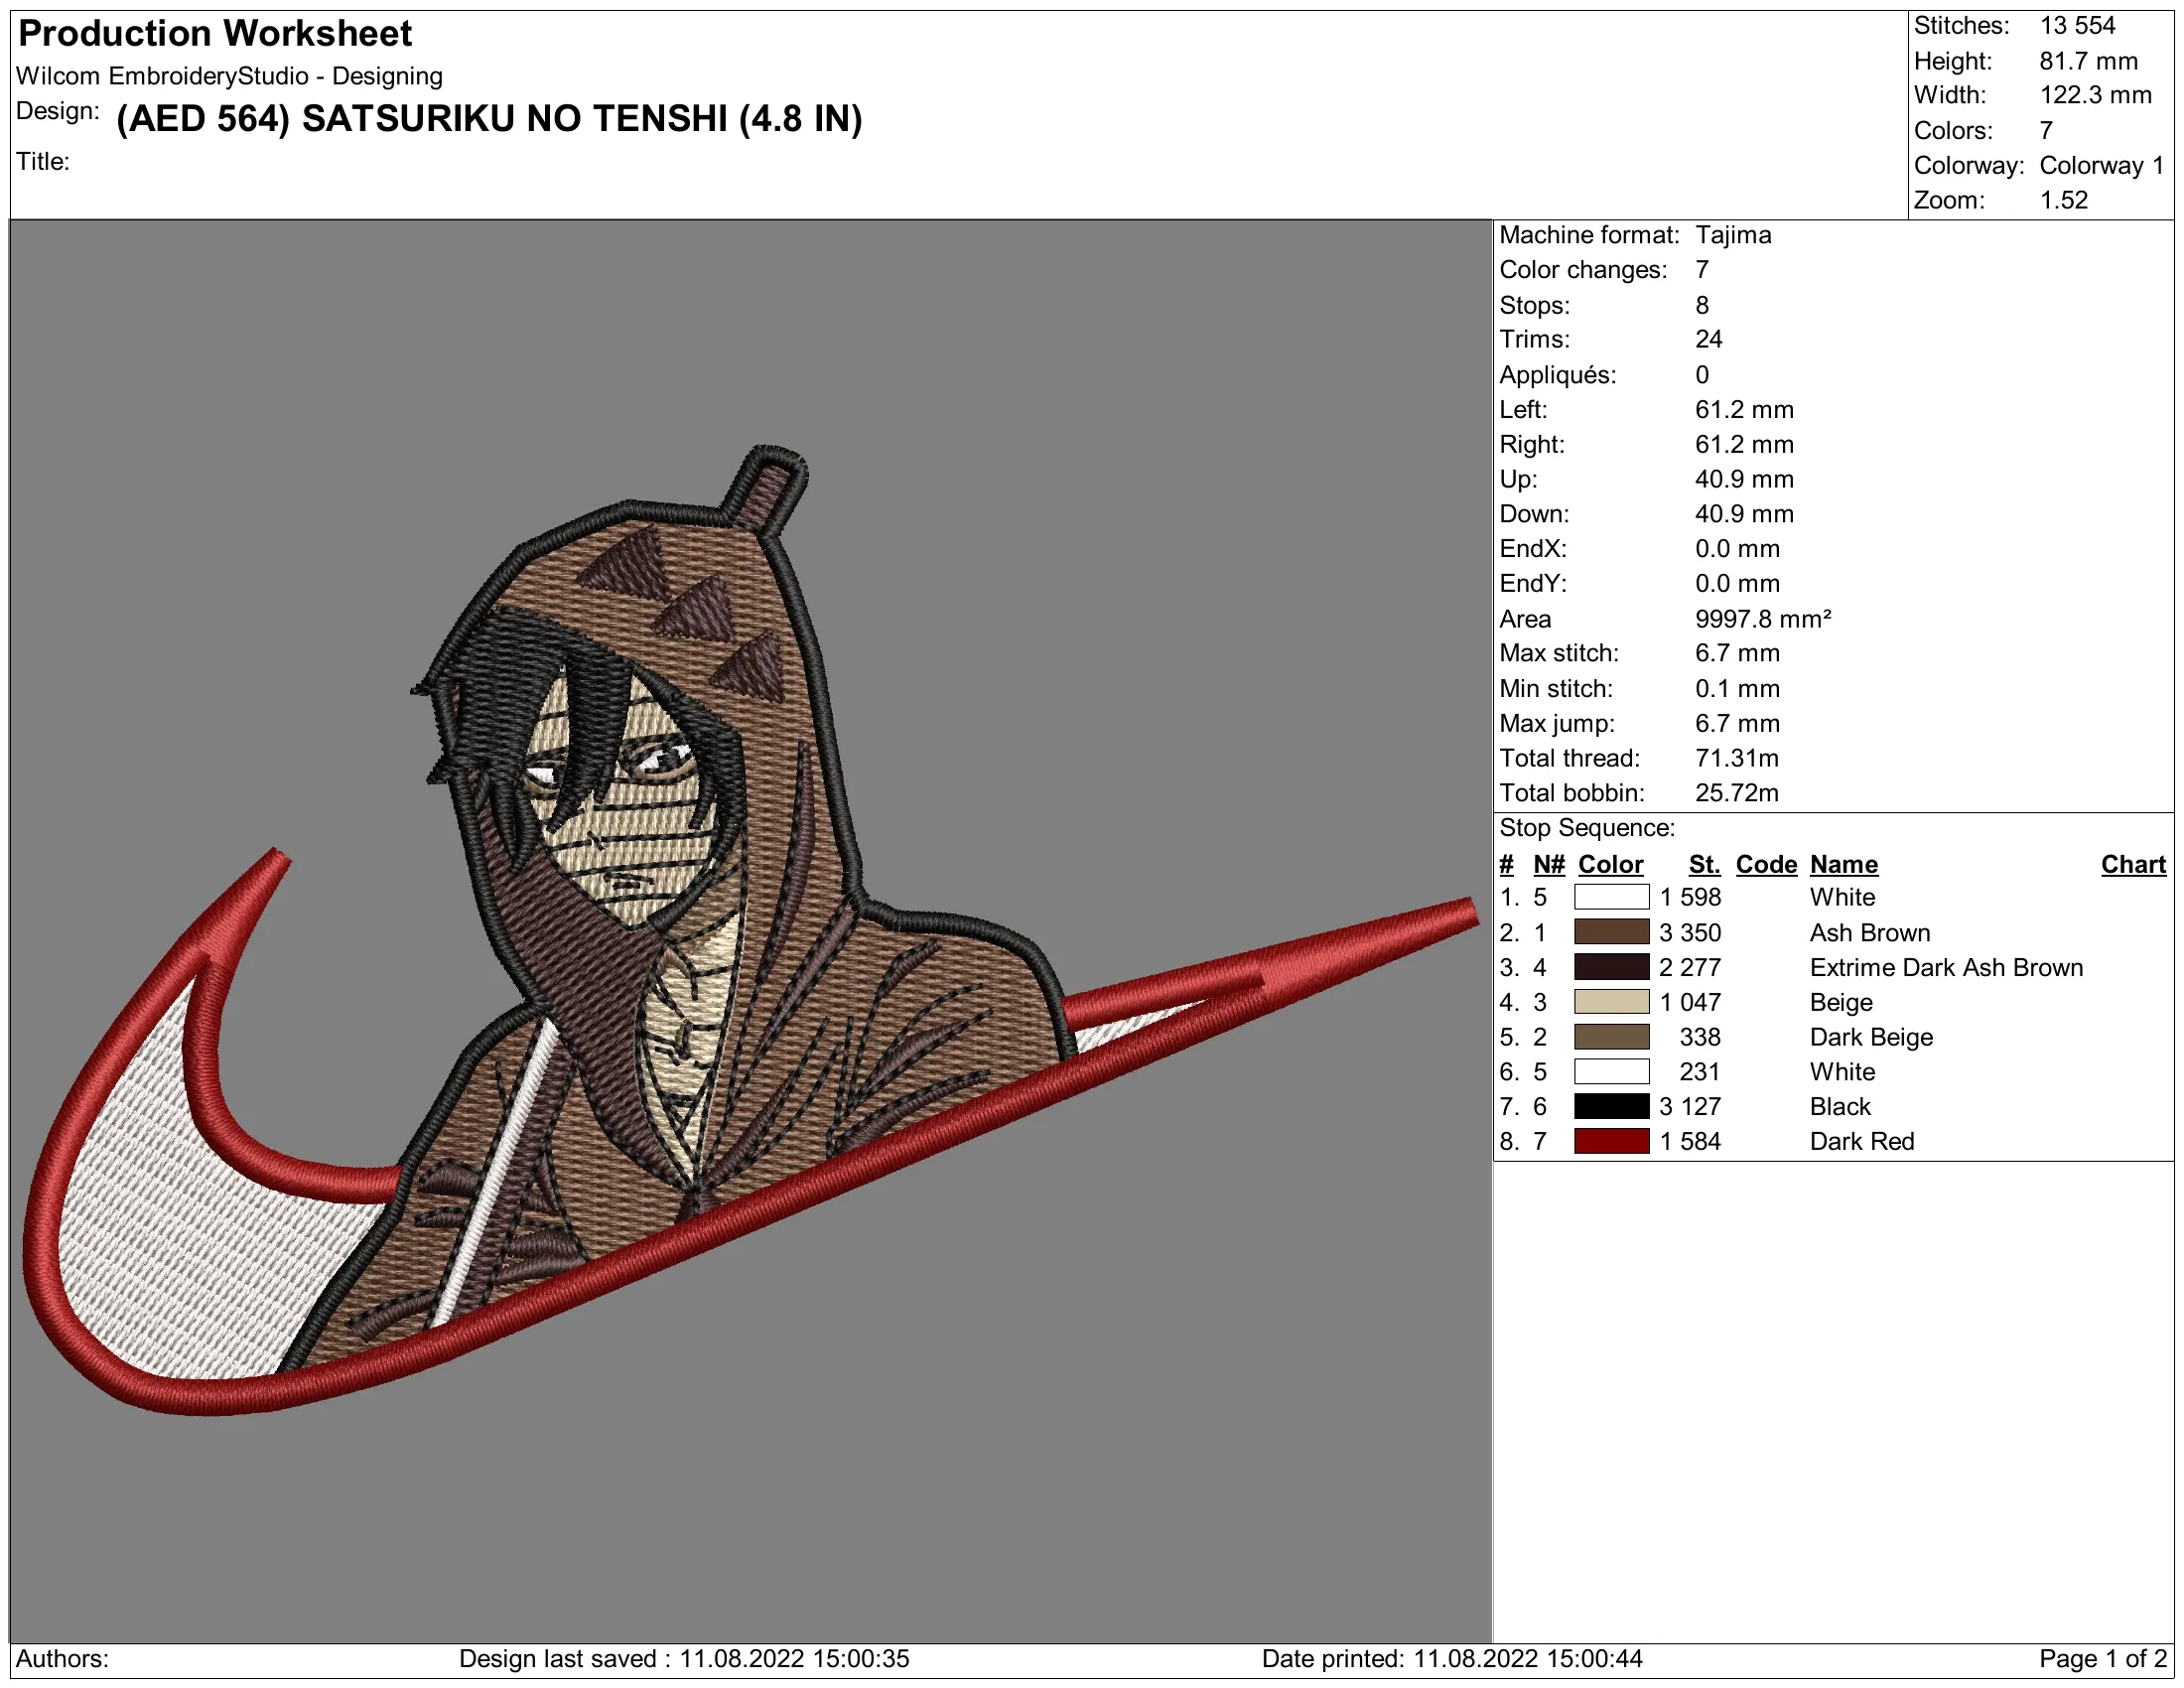Click the 'Authors:' label in footer
Viewport: 2184px width, 1688px height.
point(62,1659)
